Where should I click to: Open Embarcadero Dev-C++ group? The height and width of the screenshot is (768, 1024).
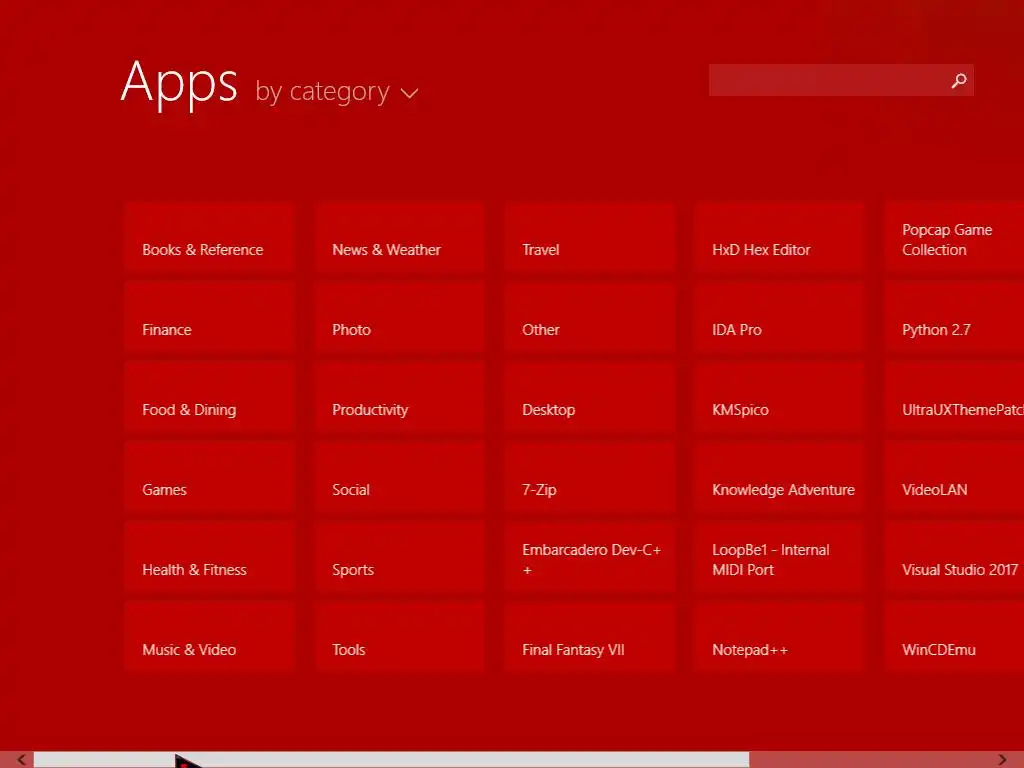589,557
